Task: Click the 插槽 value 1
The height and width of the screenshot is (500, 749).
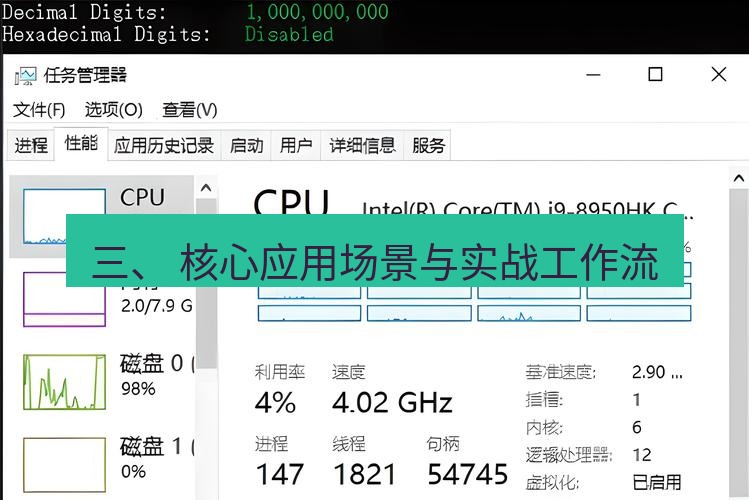Action: pos(636,400)
